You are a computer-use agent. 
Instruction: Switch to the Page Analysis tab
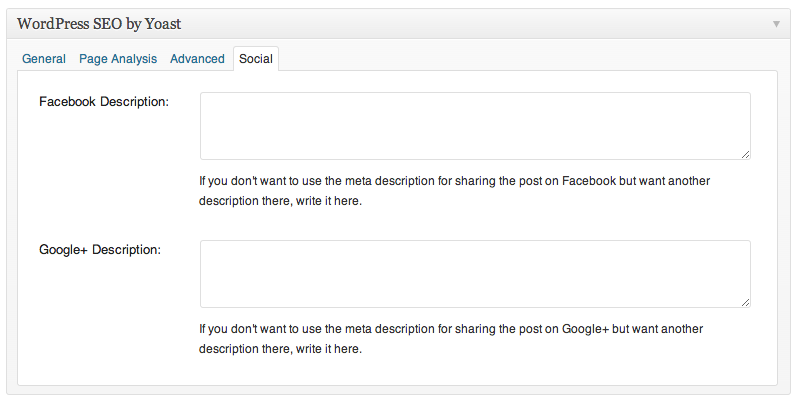[x=118, y=59]
